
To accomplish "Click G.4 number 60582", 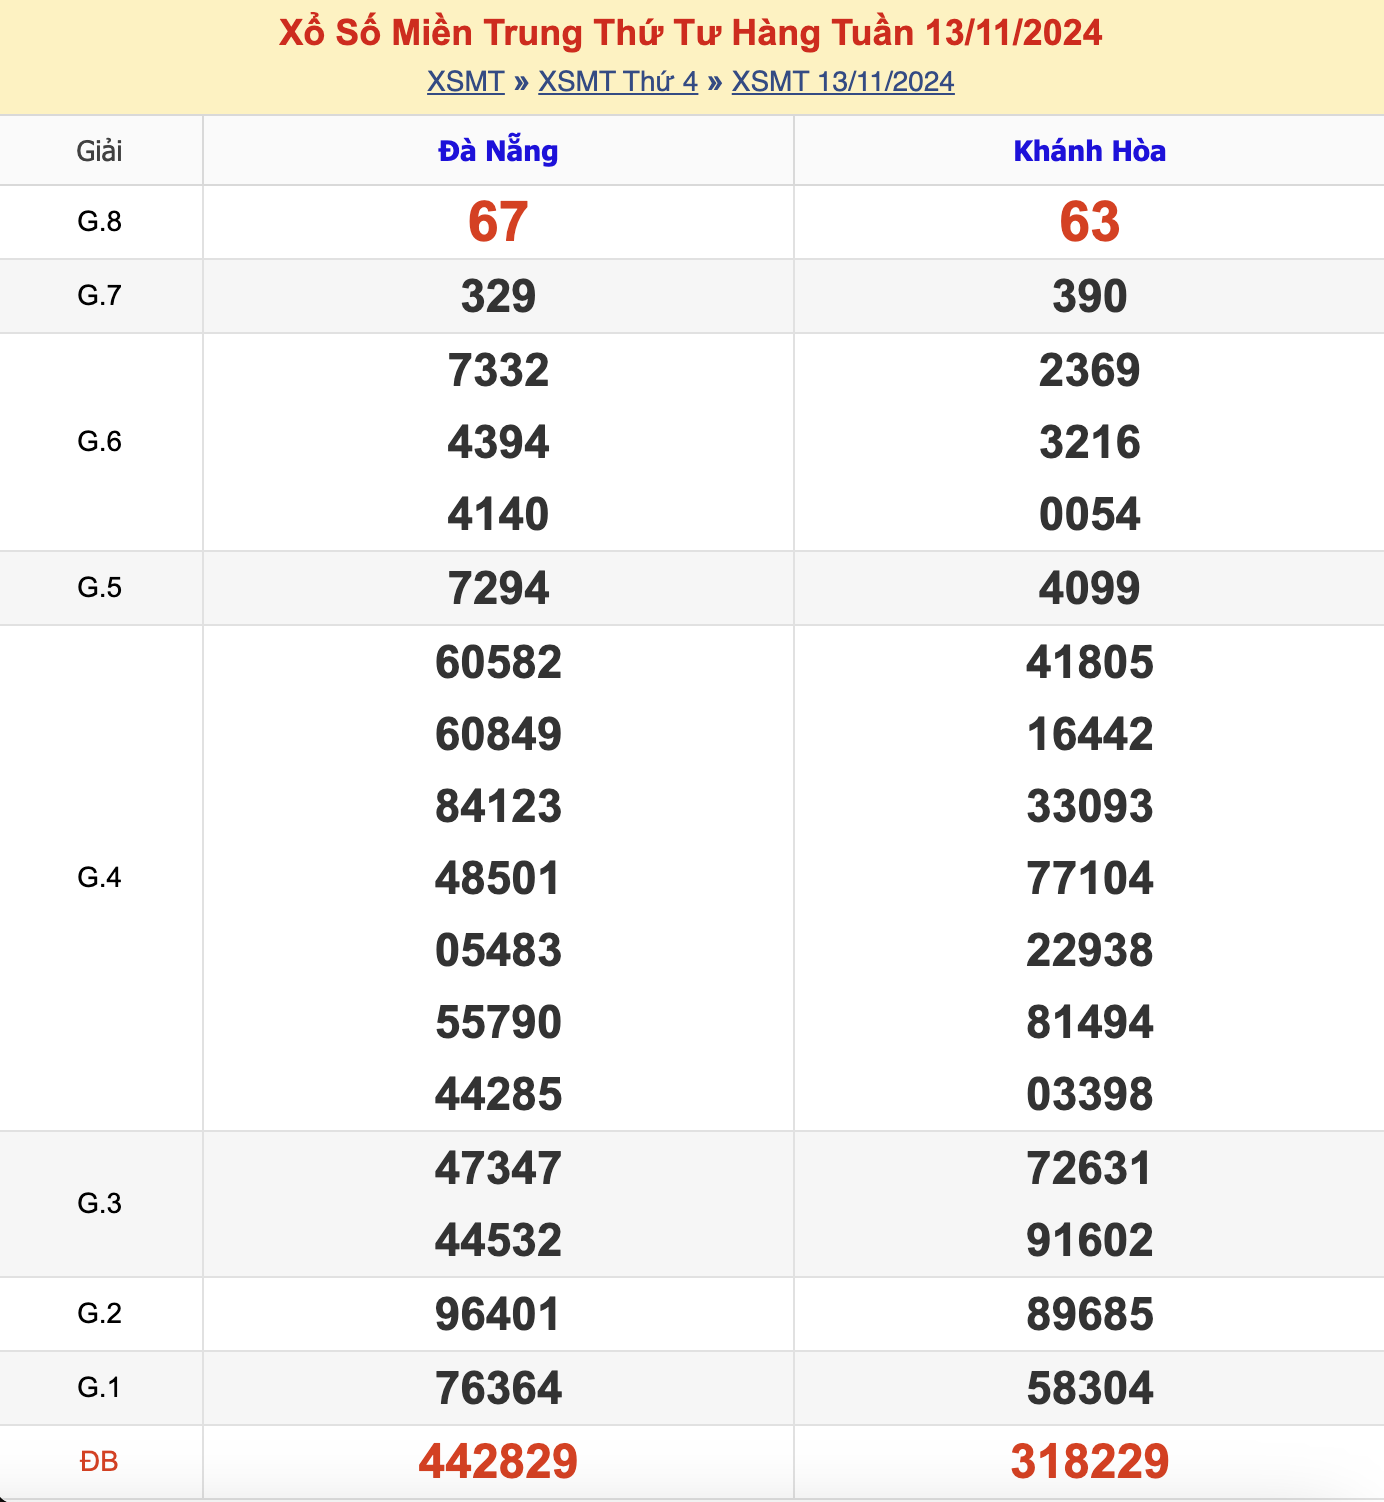I will (498, 662).
